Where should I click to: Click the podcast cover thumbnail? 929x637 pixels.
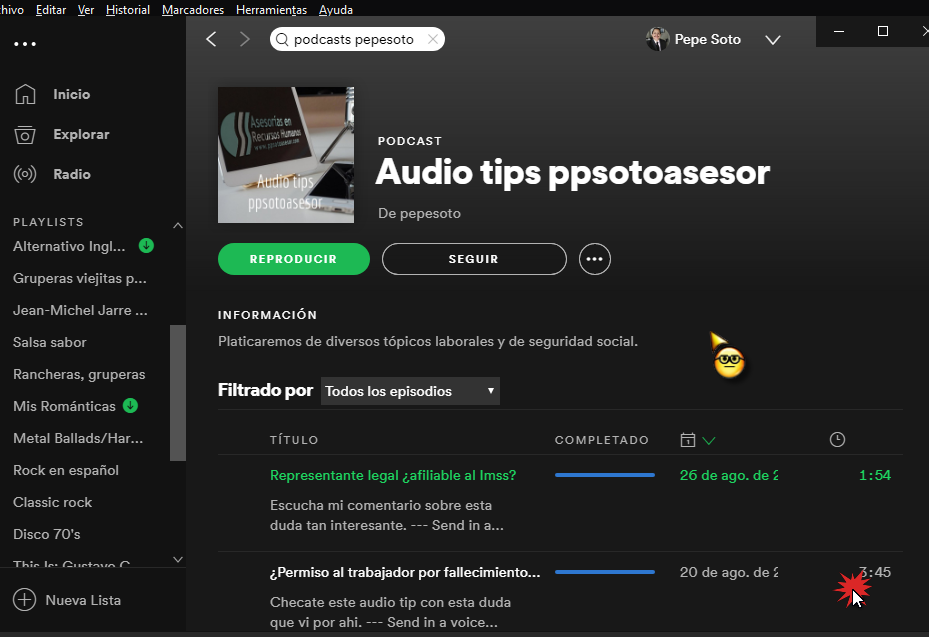click(x=286, y=155)
